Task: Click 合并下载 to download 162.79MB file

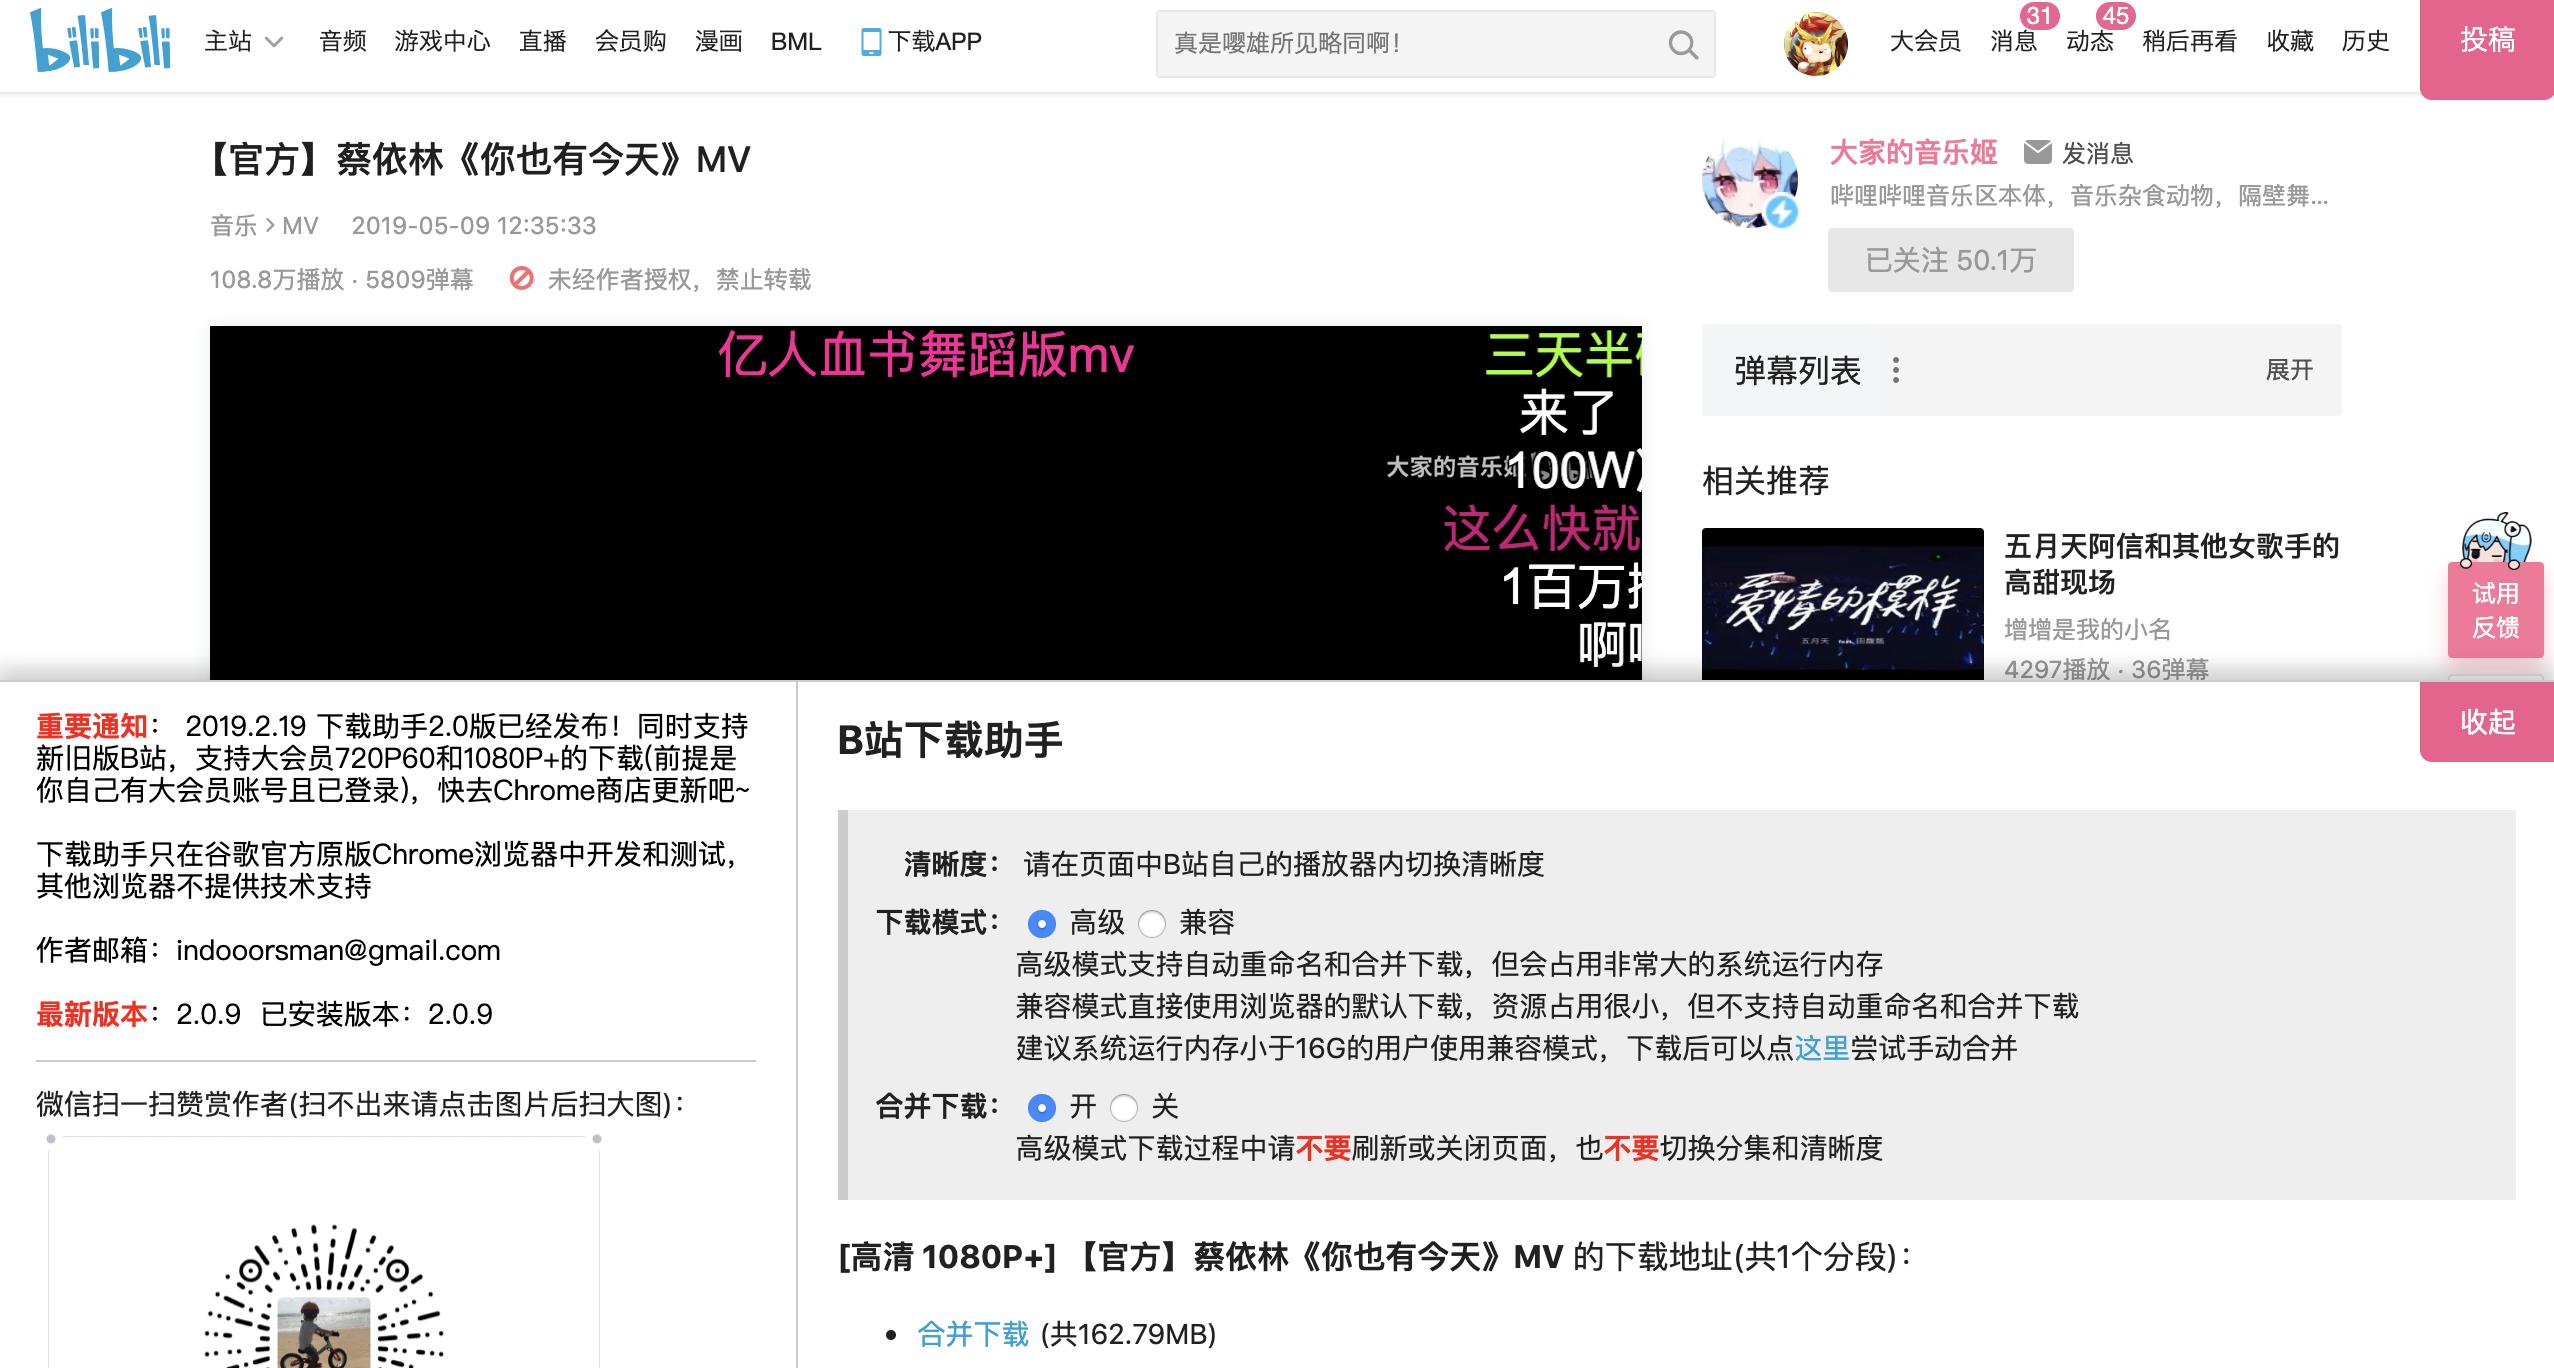Action: click(x=971, y=1333)
